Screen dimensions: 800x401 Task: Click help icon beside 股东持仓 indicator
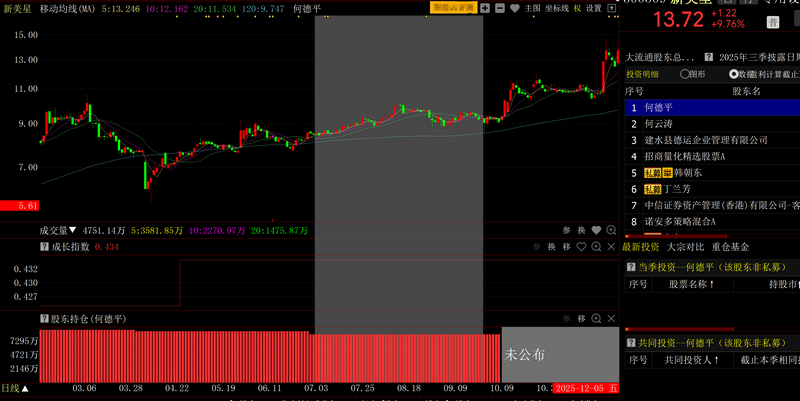click(44, 318)
